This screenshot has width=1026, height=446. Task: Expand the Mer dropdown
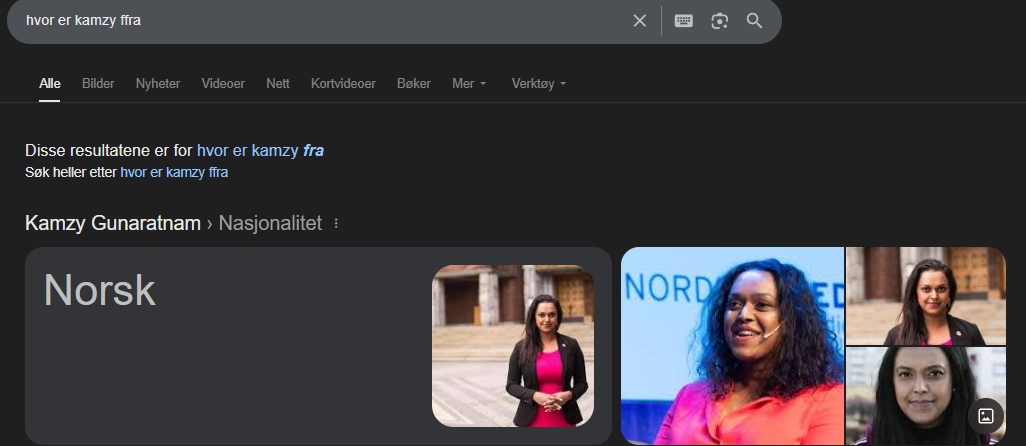(x=469, y=84)
